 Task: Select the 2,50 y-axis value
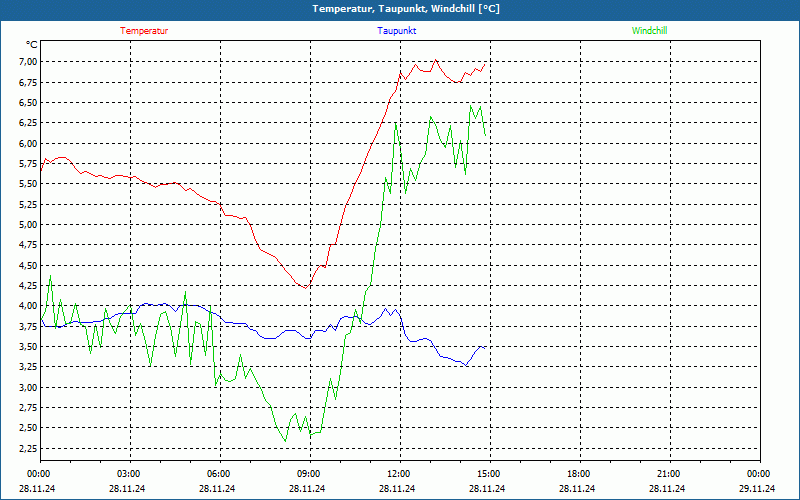29,428
